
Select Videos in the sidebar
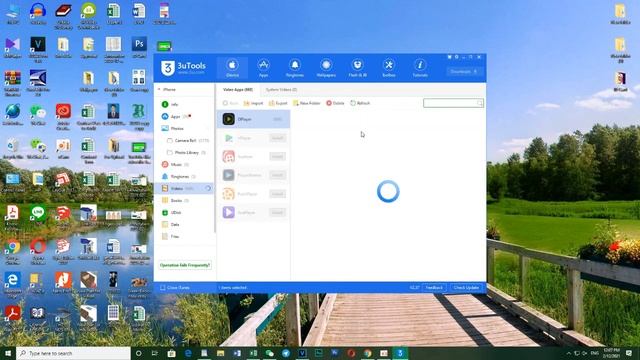coord(184,189)
